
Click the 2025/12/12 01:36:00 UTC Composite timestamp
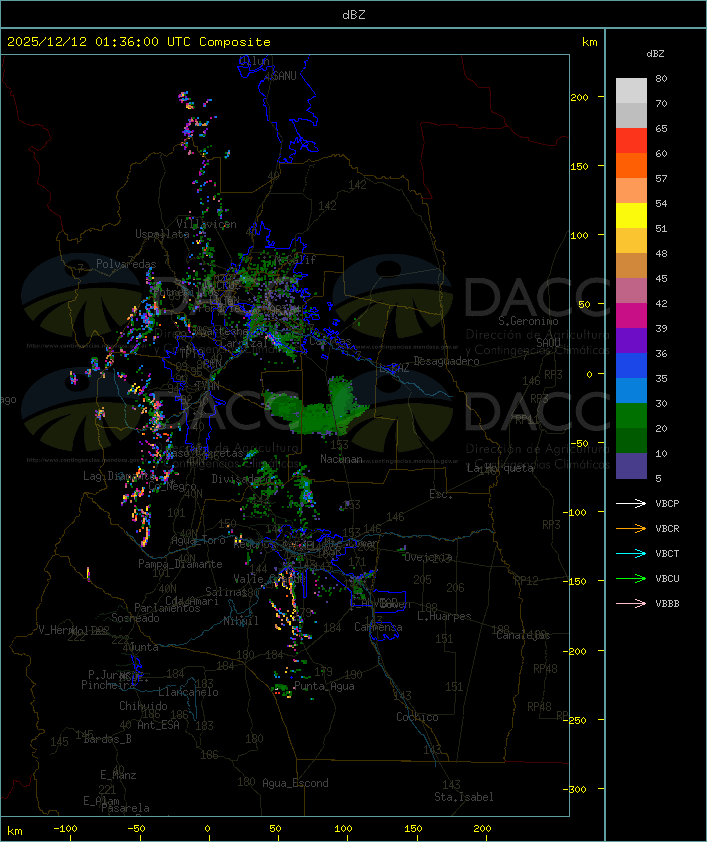pyautogui.click(x=139, y=41)
